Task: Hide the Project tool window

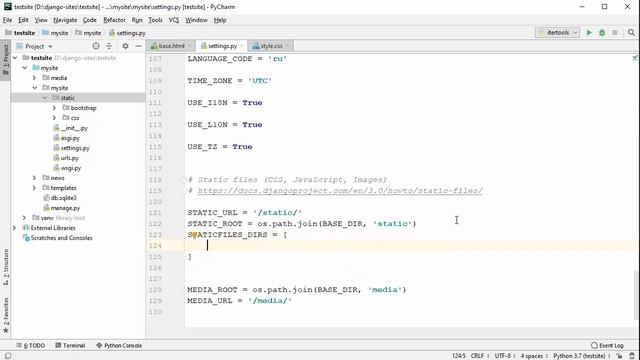Action: 138,46
